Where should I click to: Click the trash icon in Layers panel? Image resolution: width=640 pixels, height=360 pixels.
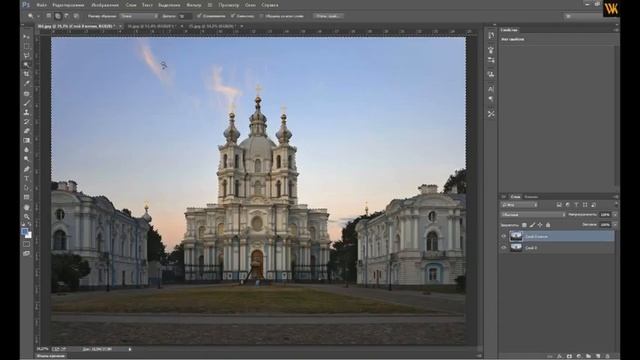click(608, 356)
